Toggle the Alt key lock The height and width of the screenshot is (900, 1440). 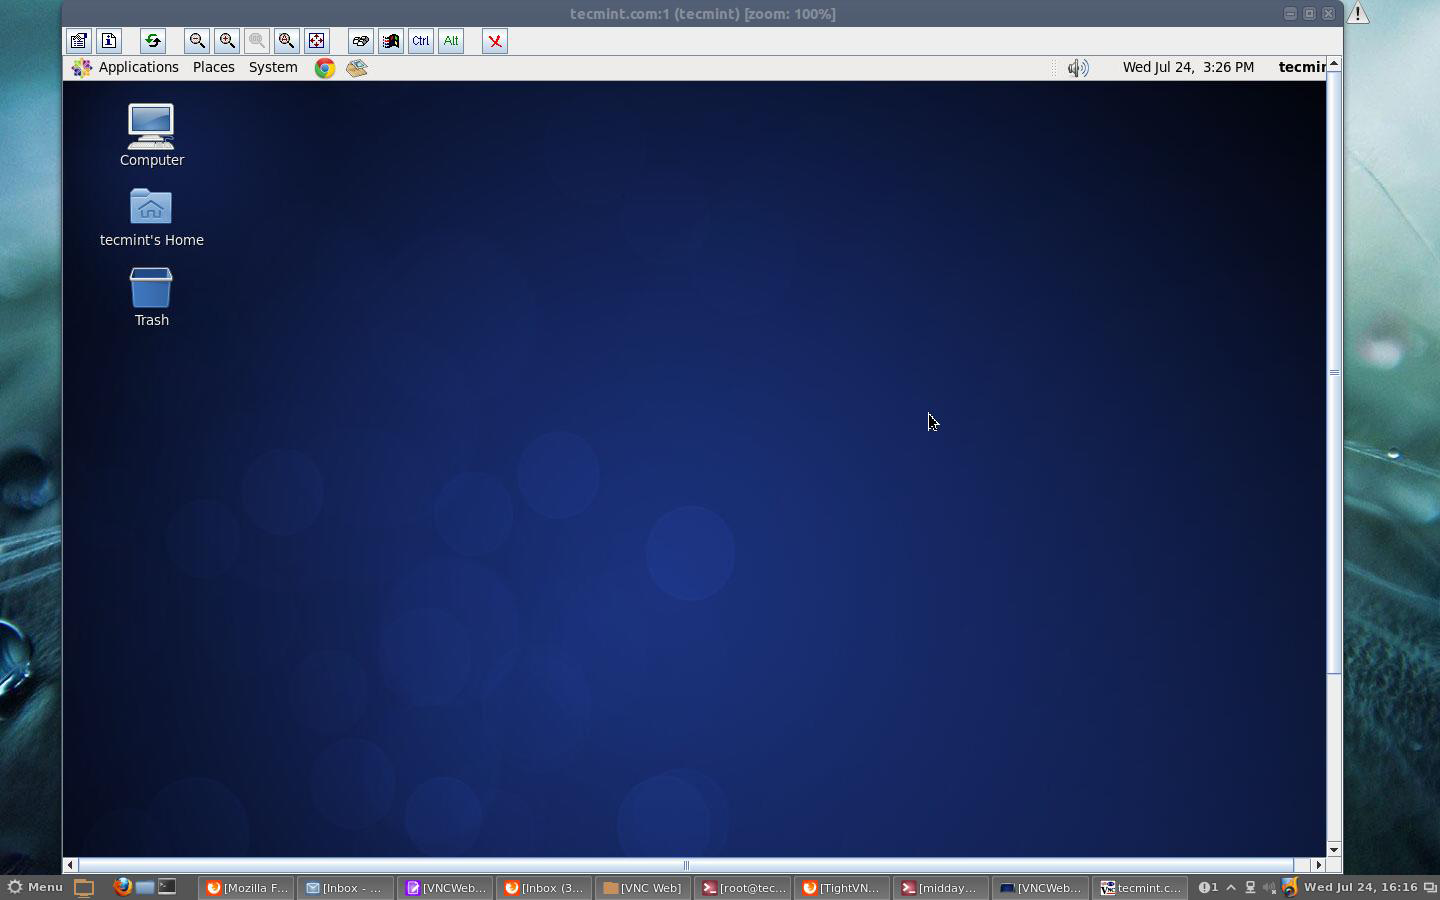[451, 41]
